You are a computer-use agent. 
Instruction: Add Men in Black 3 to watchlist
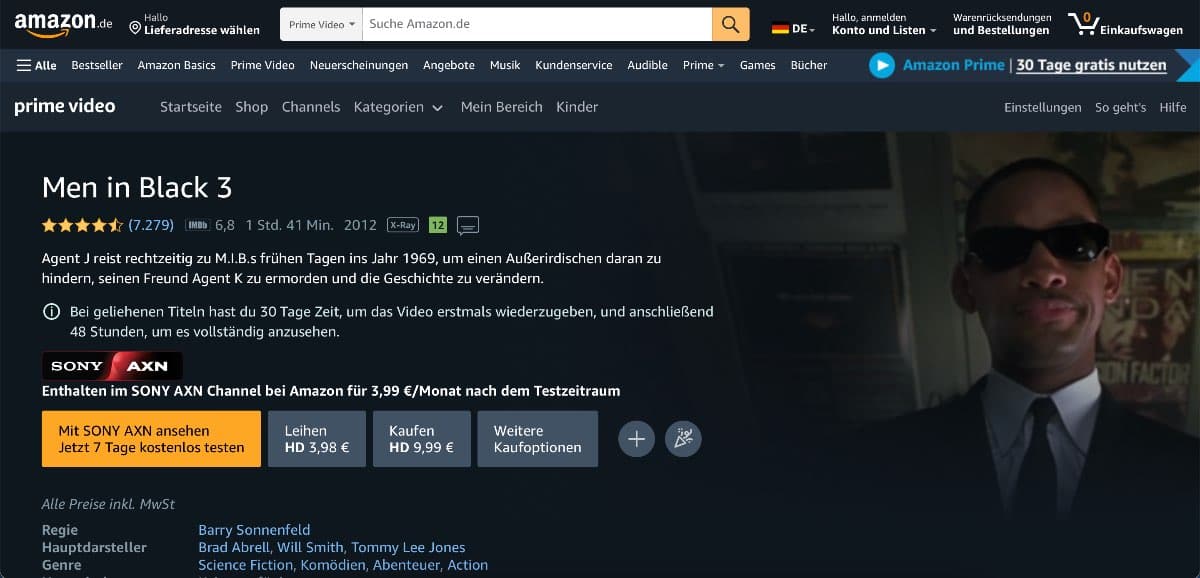[x=637, y=438]
